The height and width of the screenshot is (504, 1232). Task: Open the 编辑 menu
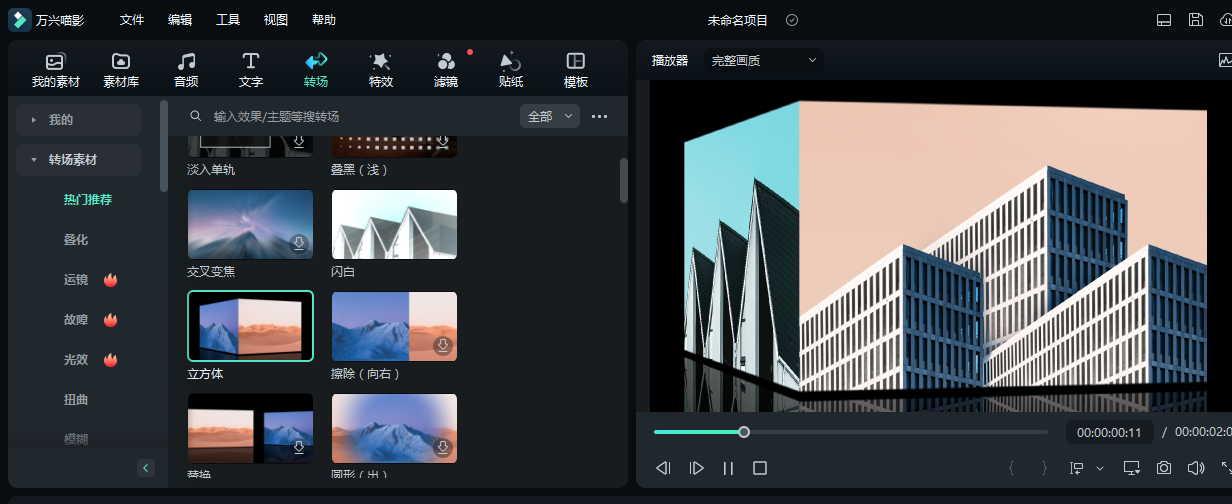pyautogui.click(x=180, y=20)
